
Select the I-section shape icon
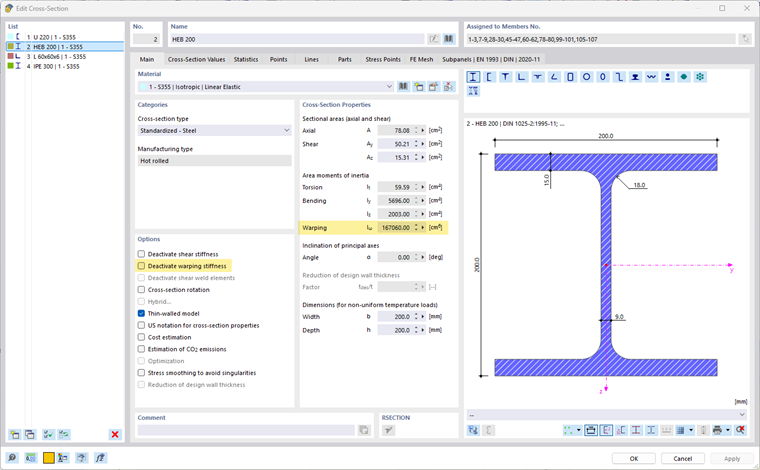(473, 77)
